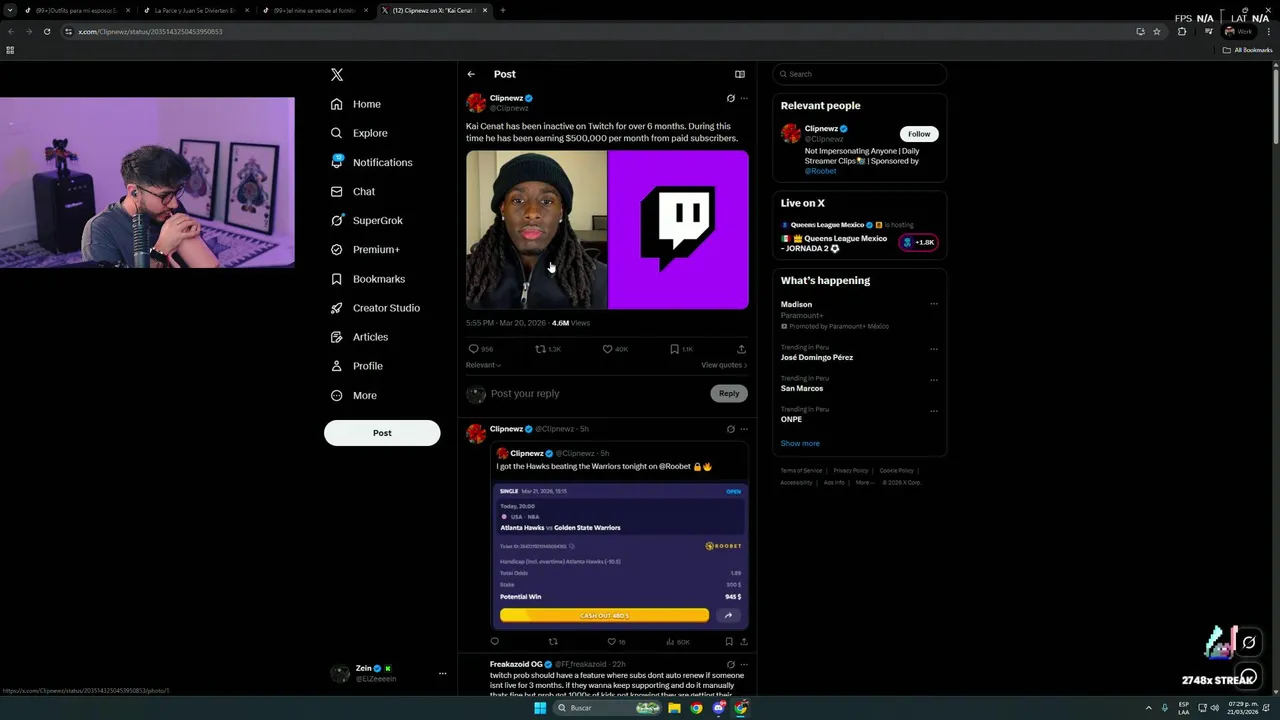This screenshot has width=1280, height=720.
Task: Bookmark the post with 1.1K bookmarks
Action: click(681, 349)
